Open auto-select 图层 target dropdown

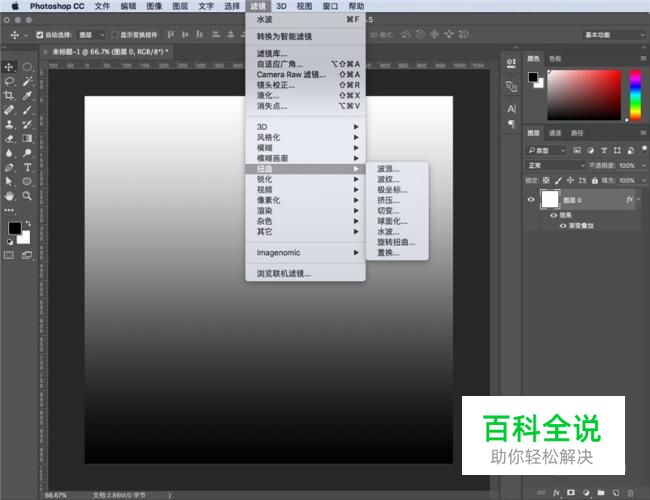(92, 35)
